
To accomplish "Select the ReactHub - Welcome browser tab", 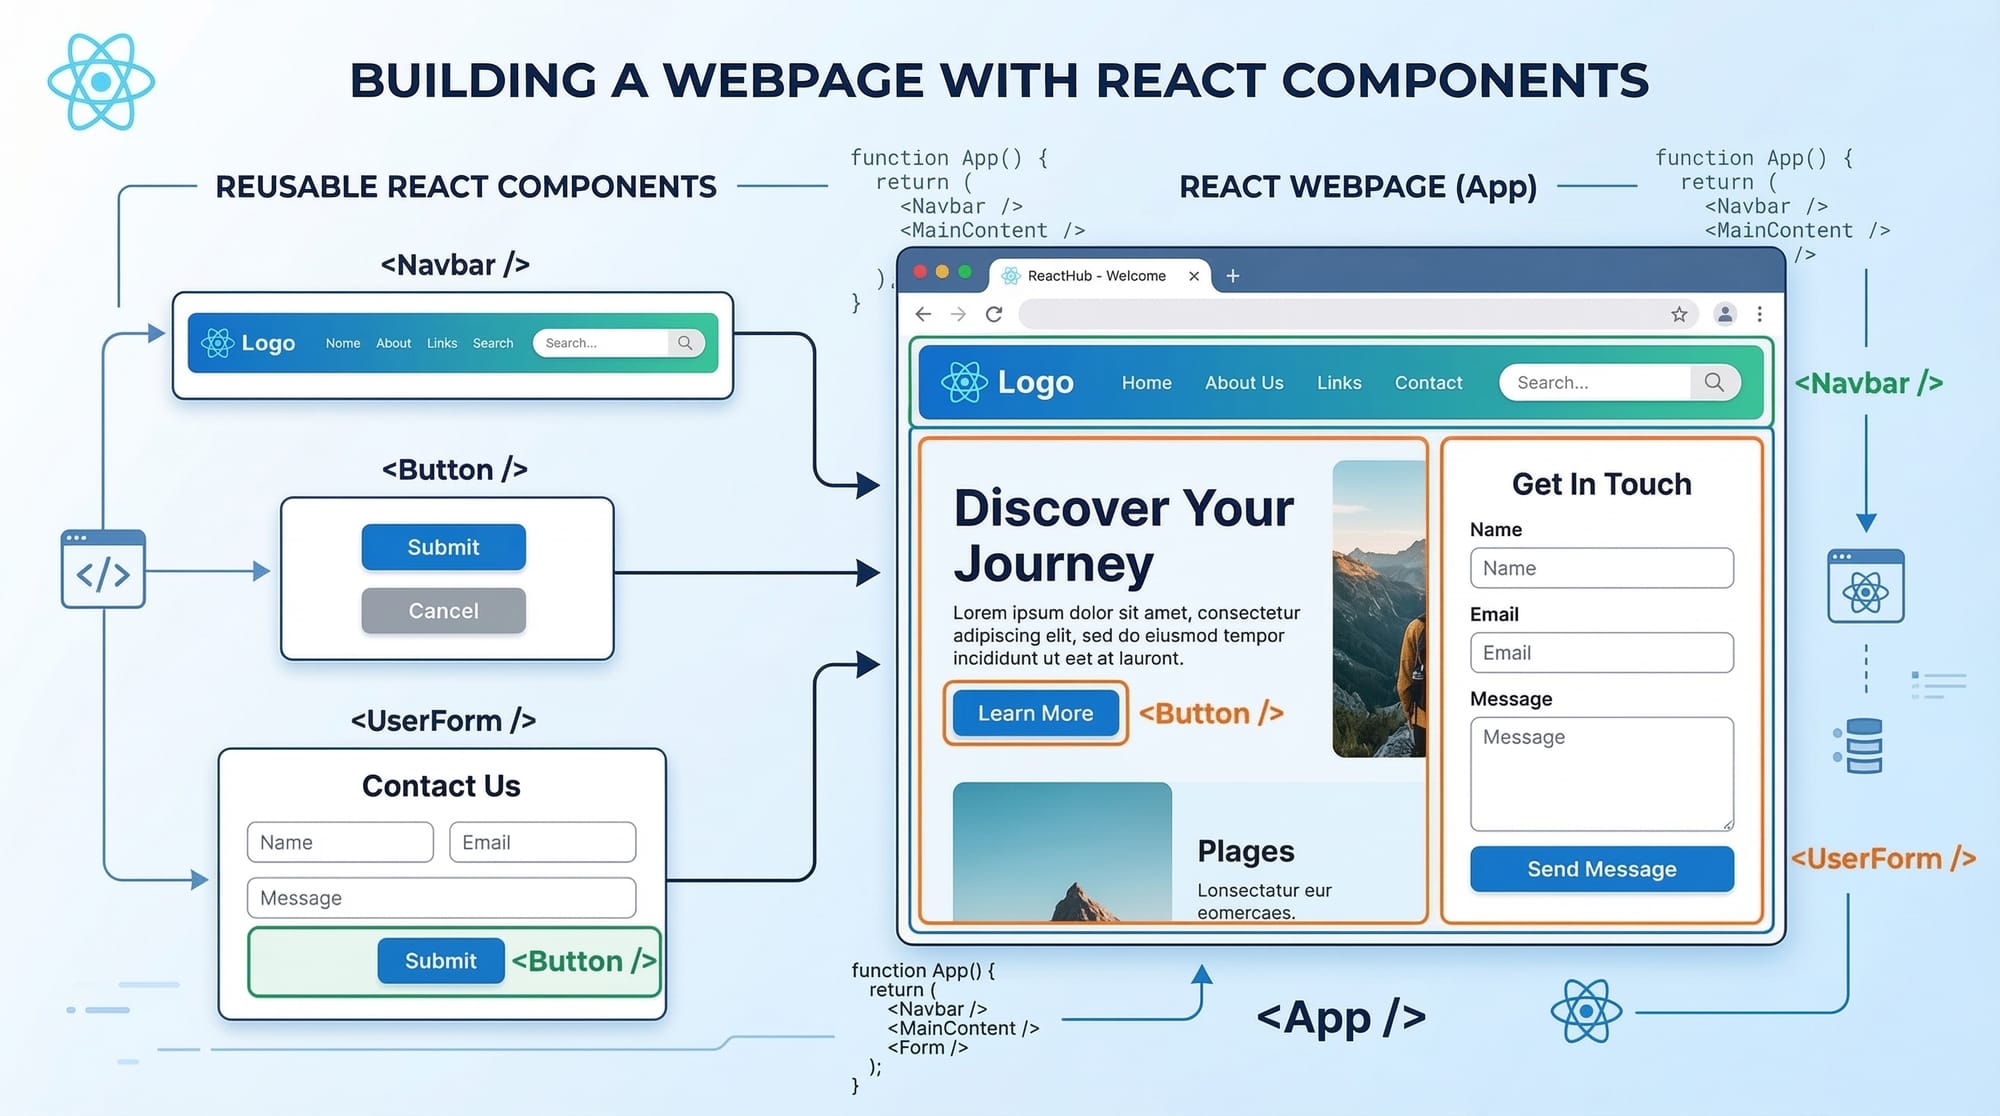I will 1097,276.
